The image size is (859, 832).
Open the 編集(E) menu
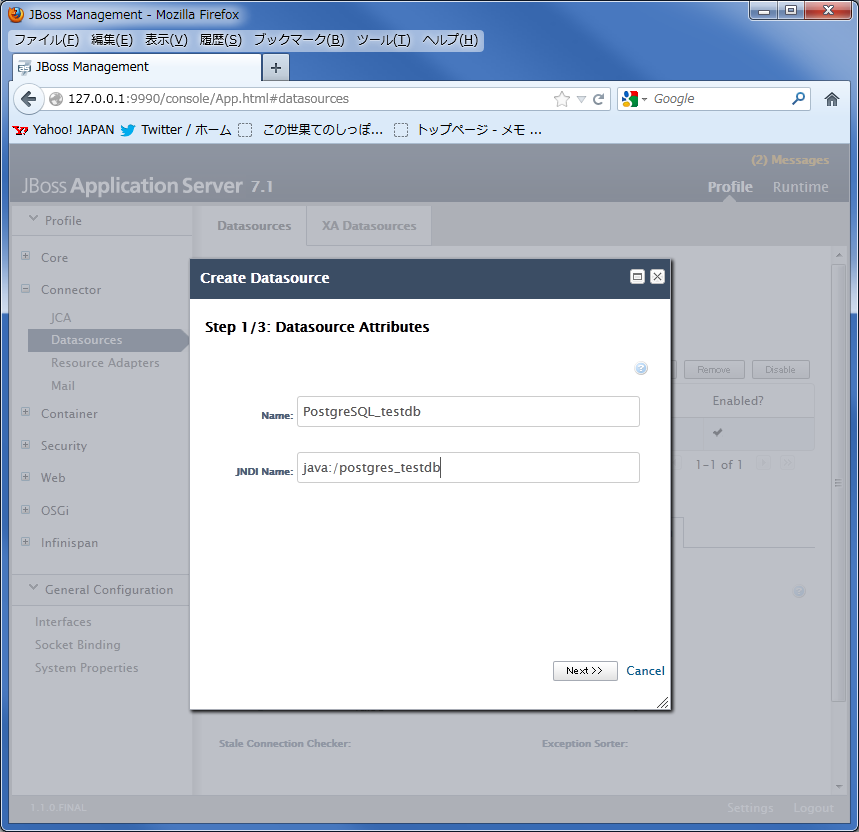(112, 40)
